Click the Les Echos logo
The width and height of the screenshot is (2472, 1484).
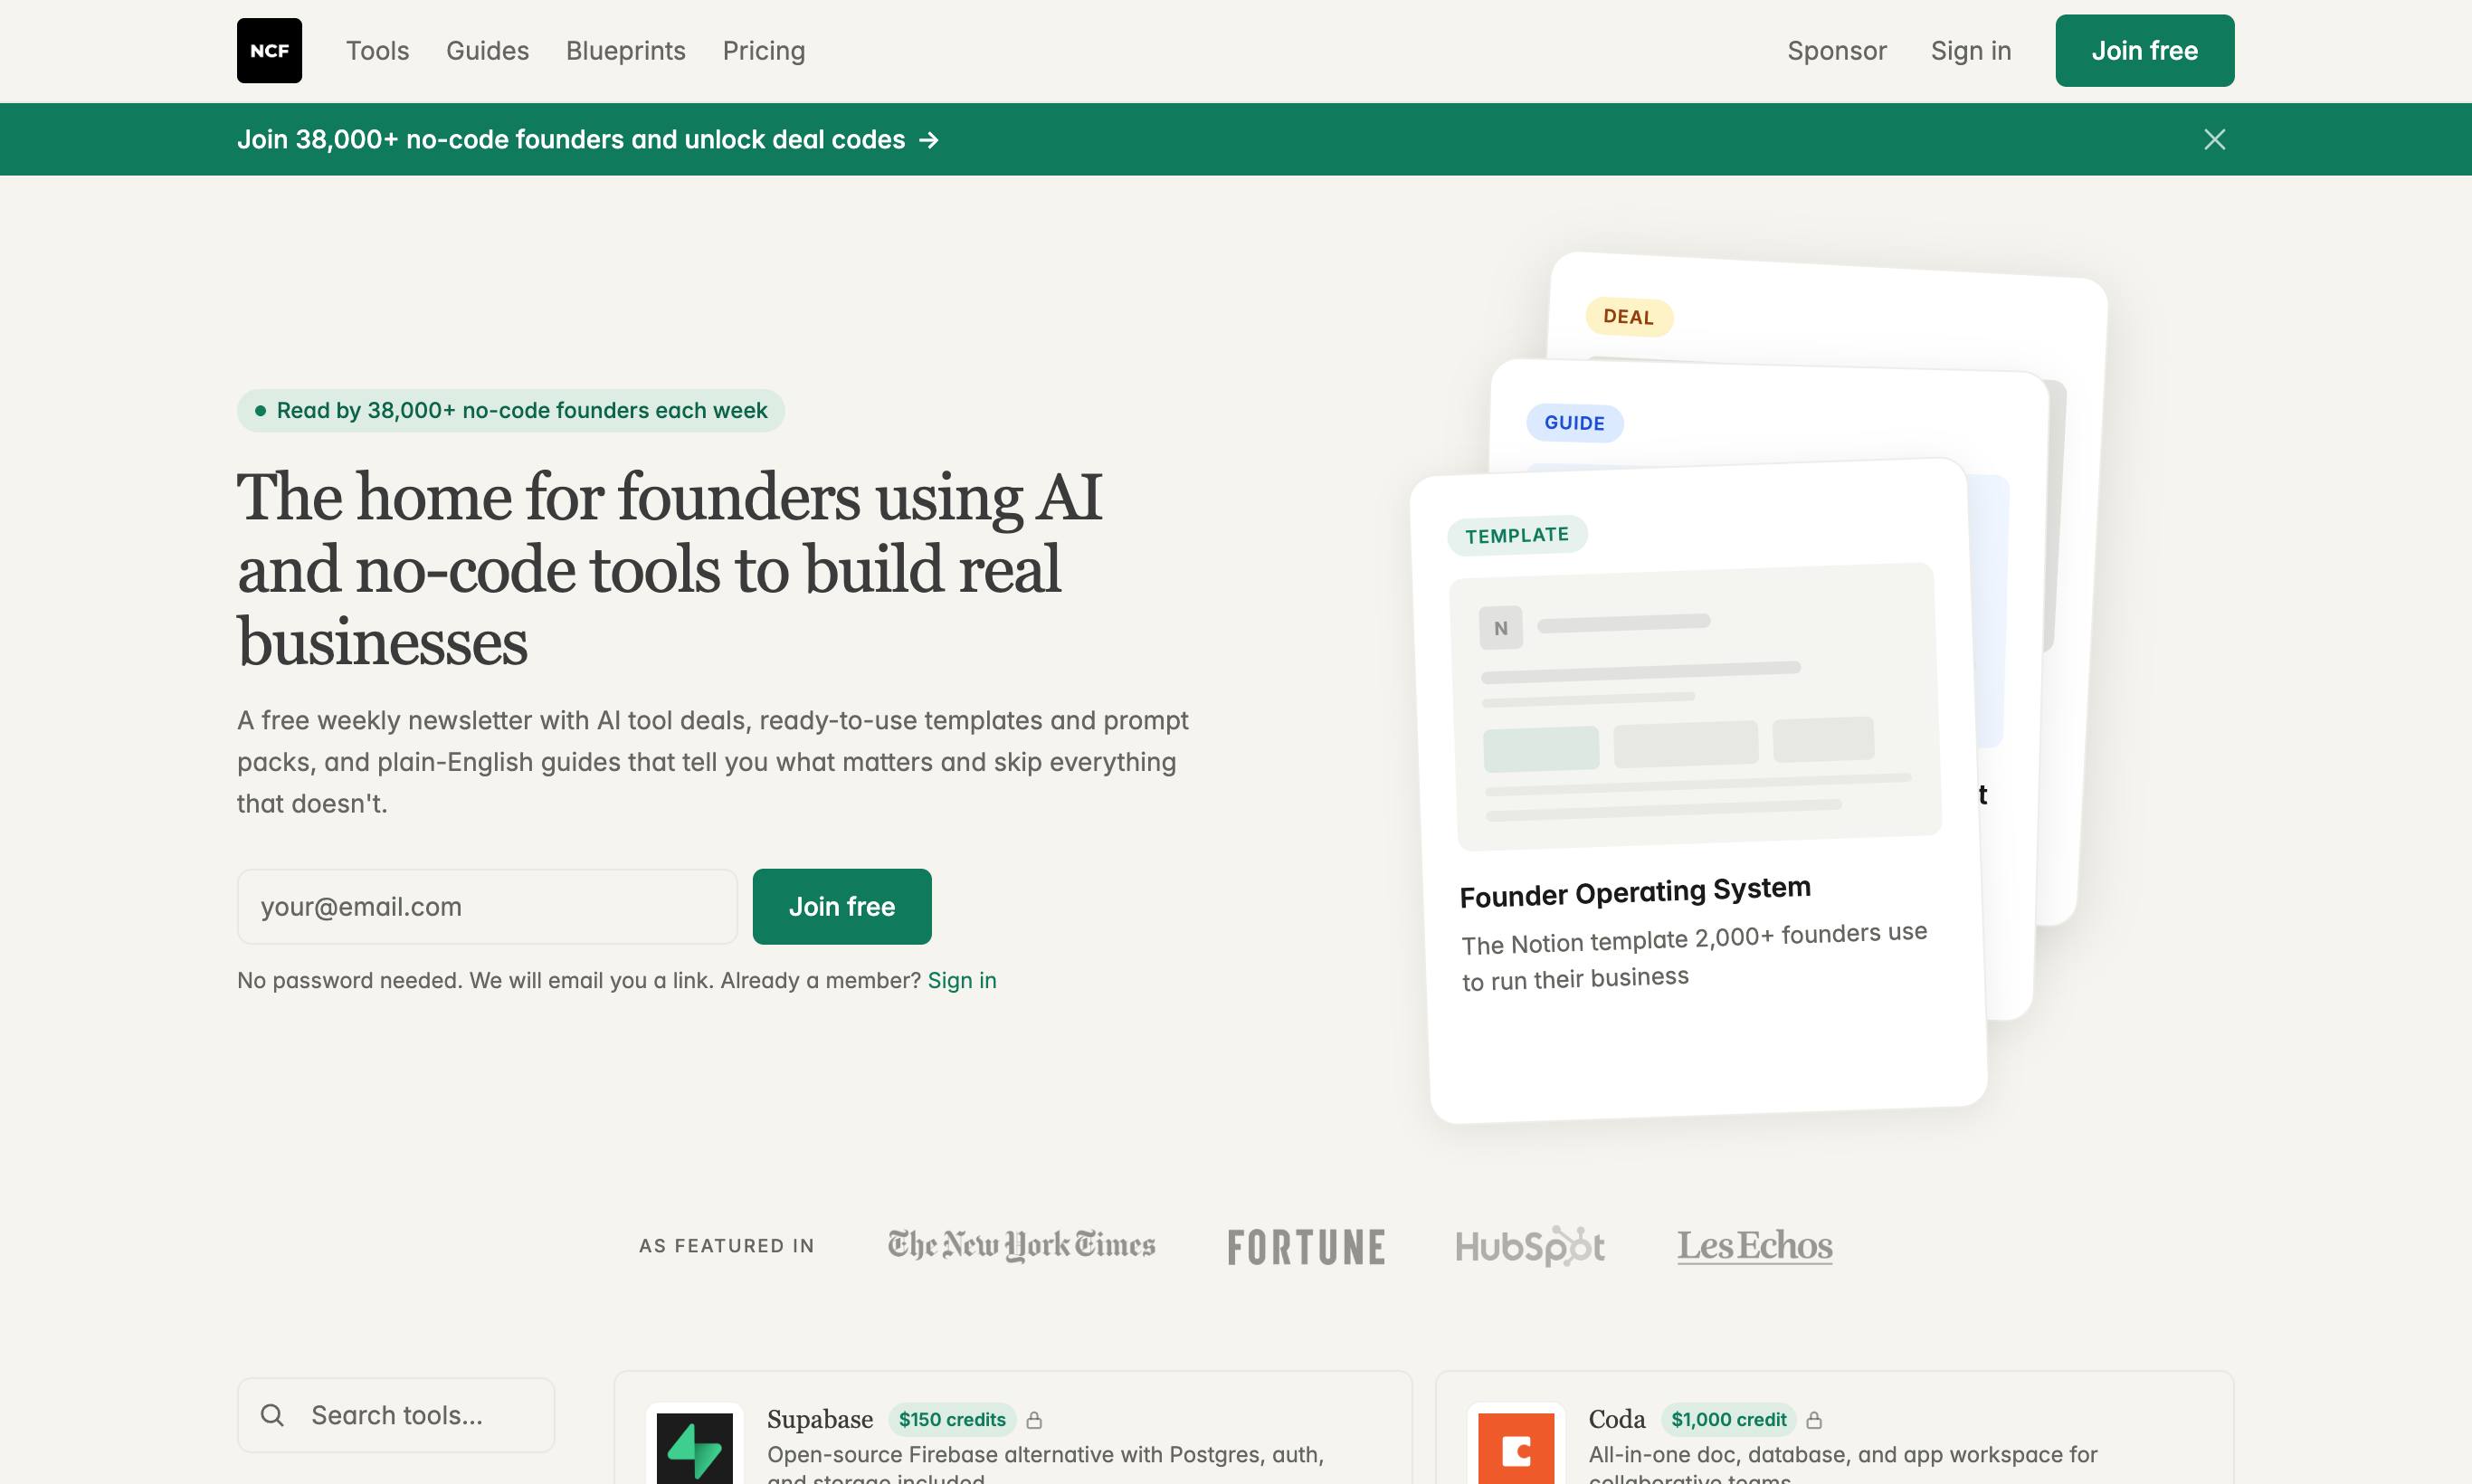[x=1755, y=1246]
